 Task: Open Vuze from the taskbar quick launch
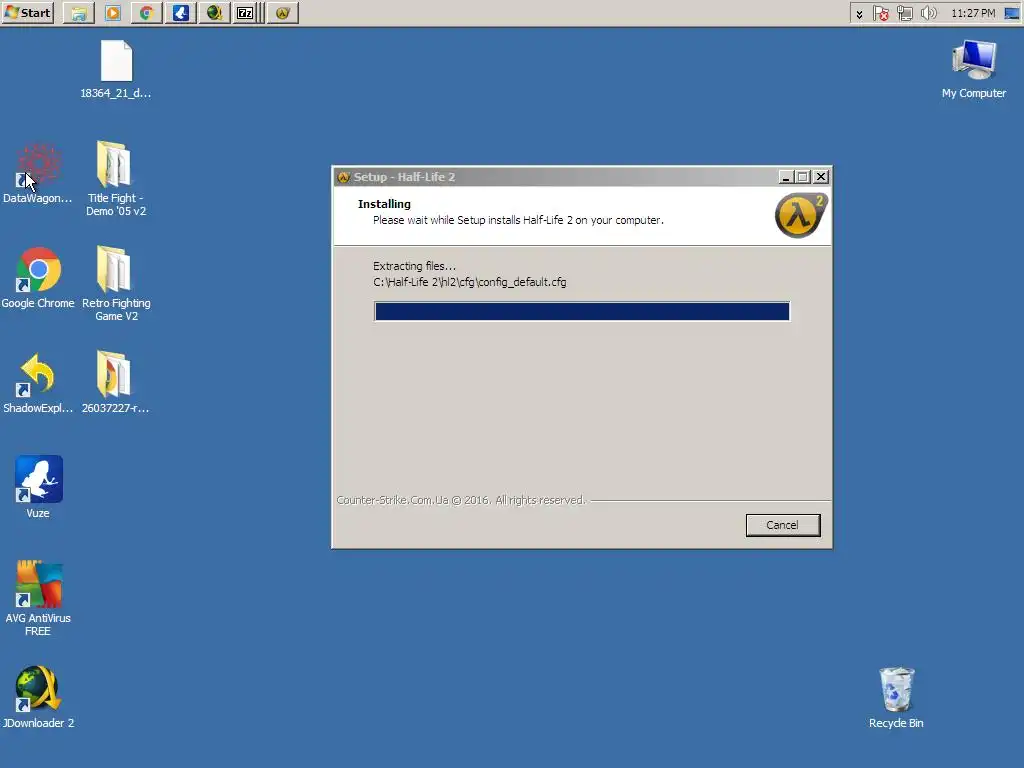pos(180,13)
